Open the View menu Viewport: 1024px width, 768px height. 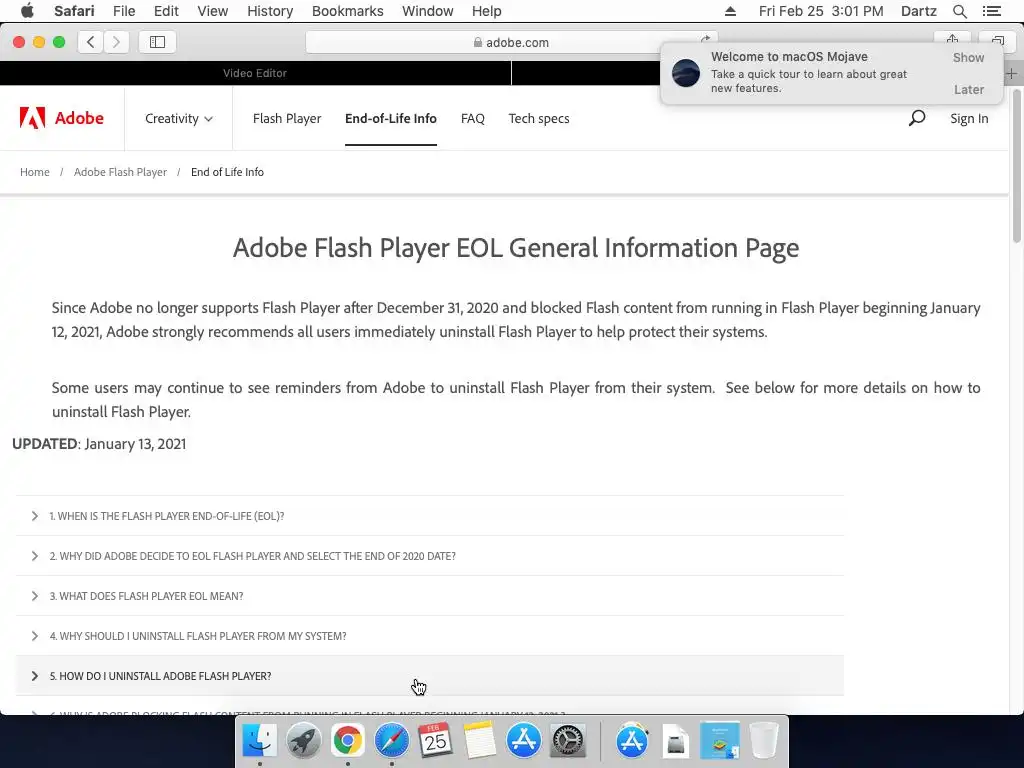[213, 11]
